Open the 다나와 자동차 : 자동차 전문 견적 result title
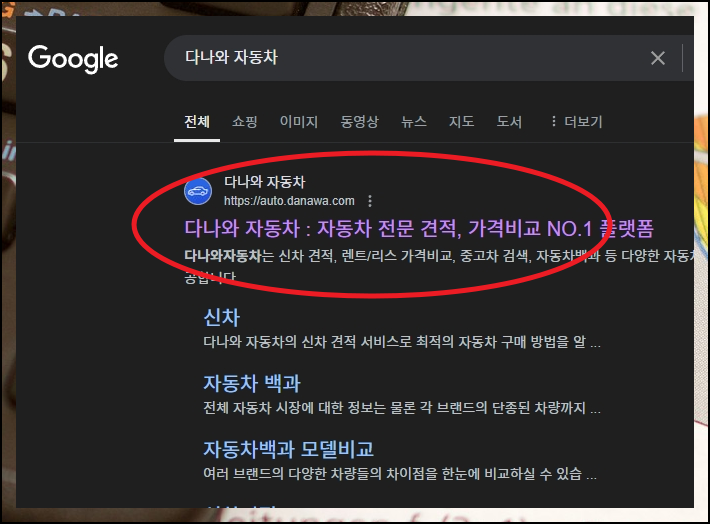 419,228
